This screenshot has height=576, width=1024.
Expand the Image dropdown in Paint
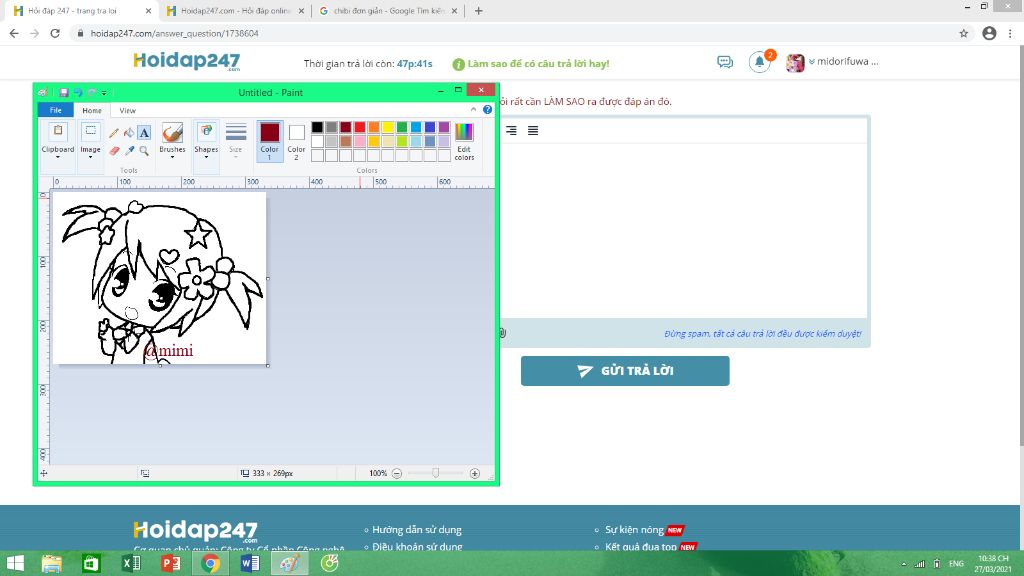90,157
